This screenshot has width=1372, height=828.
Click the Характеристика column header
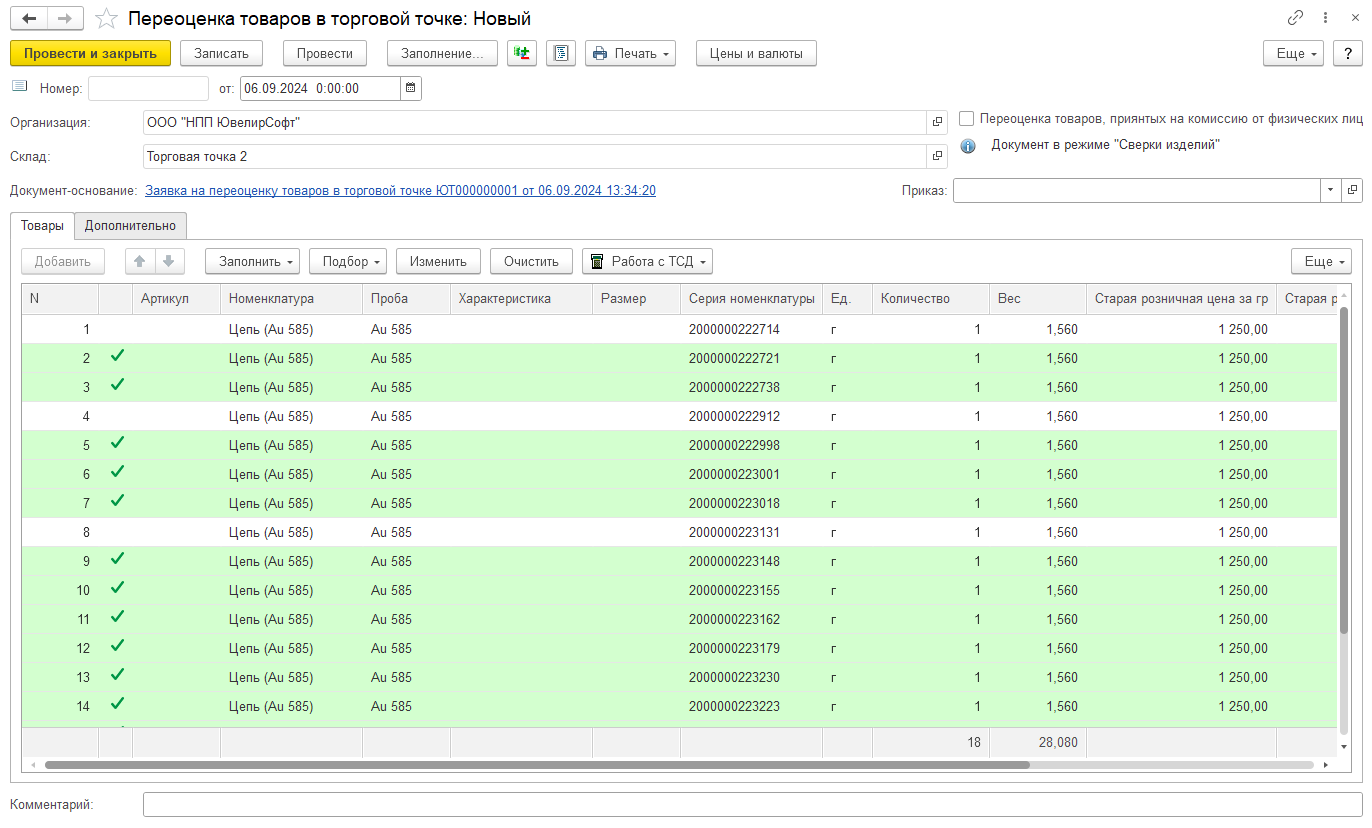coord(521,298)
